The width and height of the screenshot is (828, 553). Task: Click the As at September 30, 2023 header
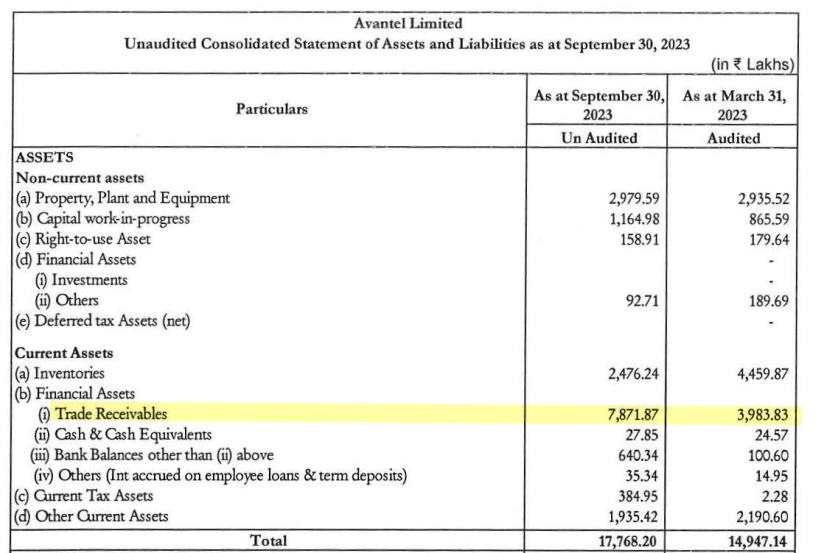(598, 105)
